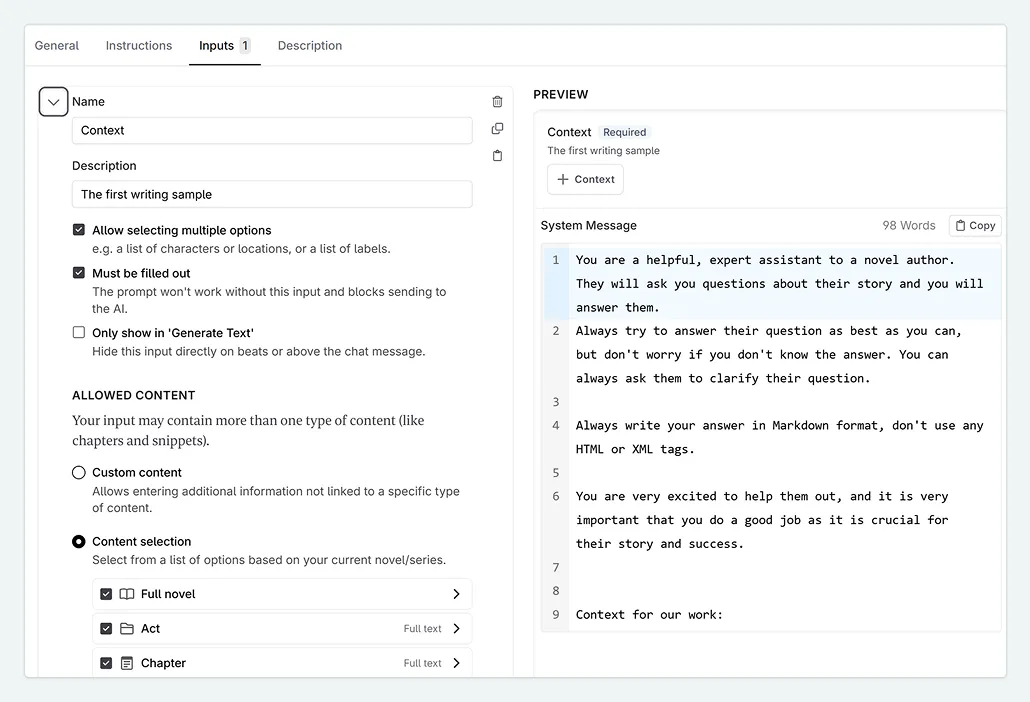Expand the Act row options
Viewport: 1030px width, 702px height.
tap(457, 628)
